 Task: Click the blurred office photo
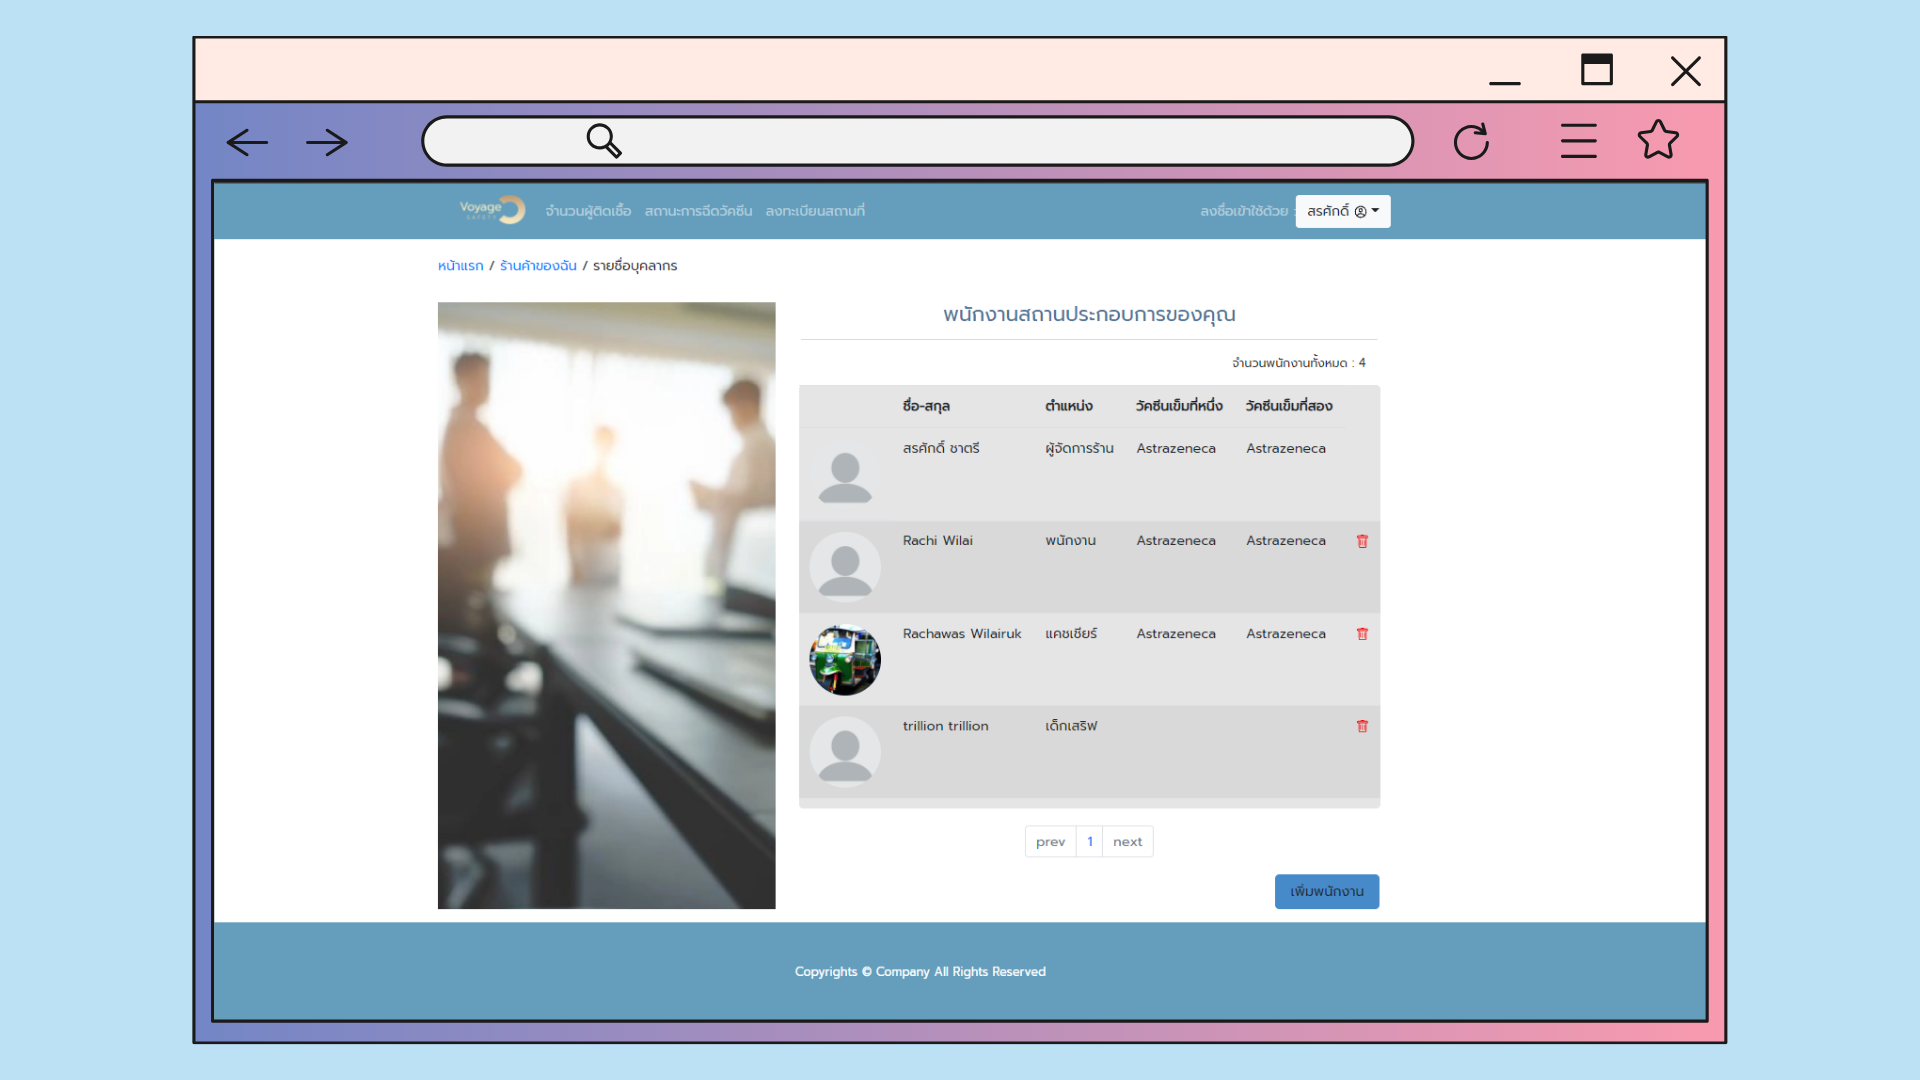tap(606, 605)
